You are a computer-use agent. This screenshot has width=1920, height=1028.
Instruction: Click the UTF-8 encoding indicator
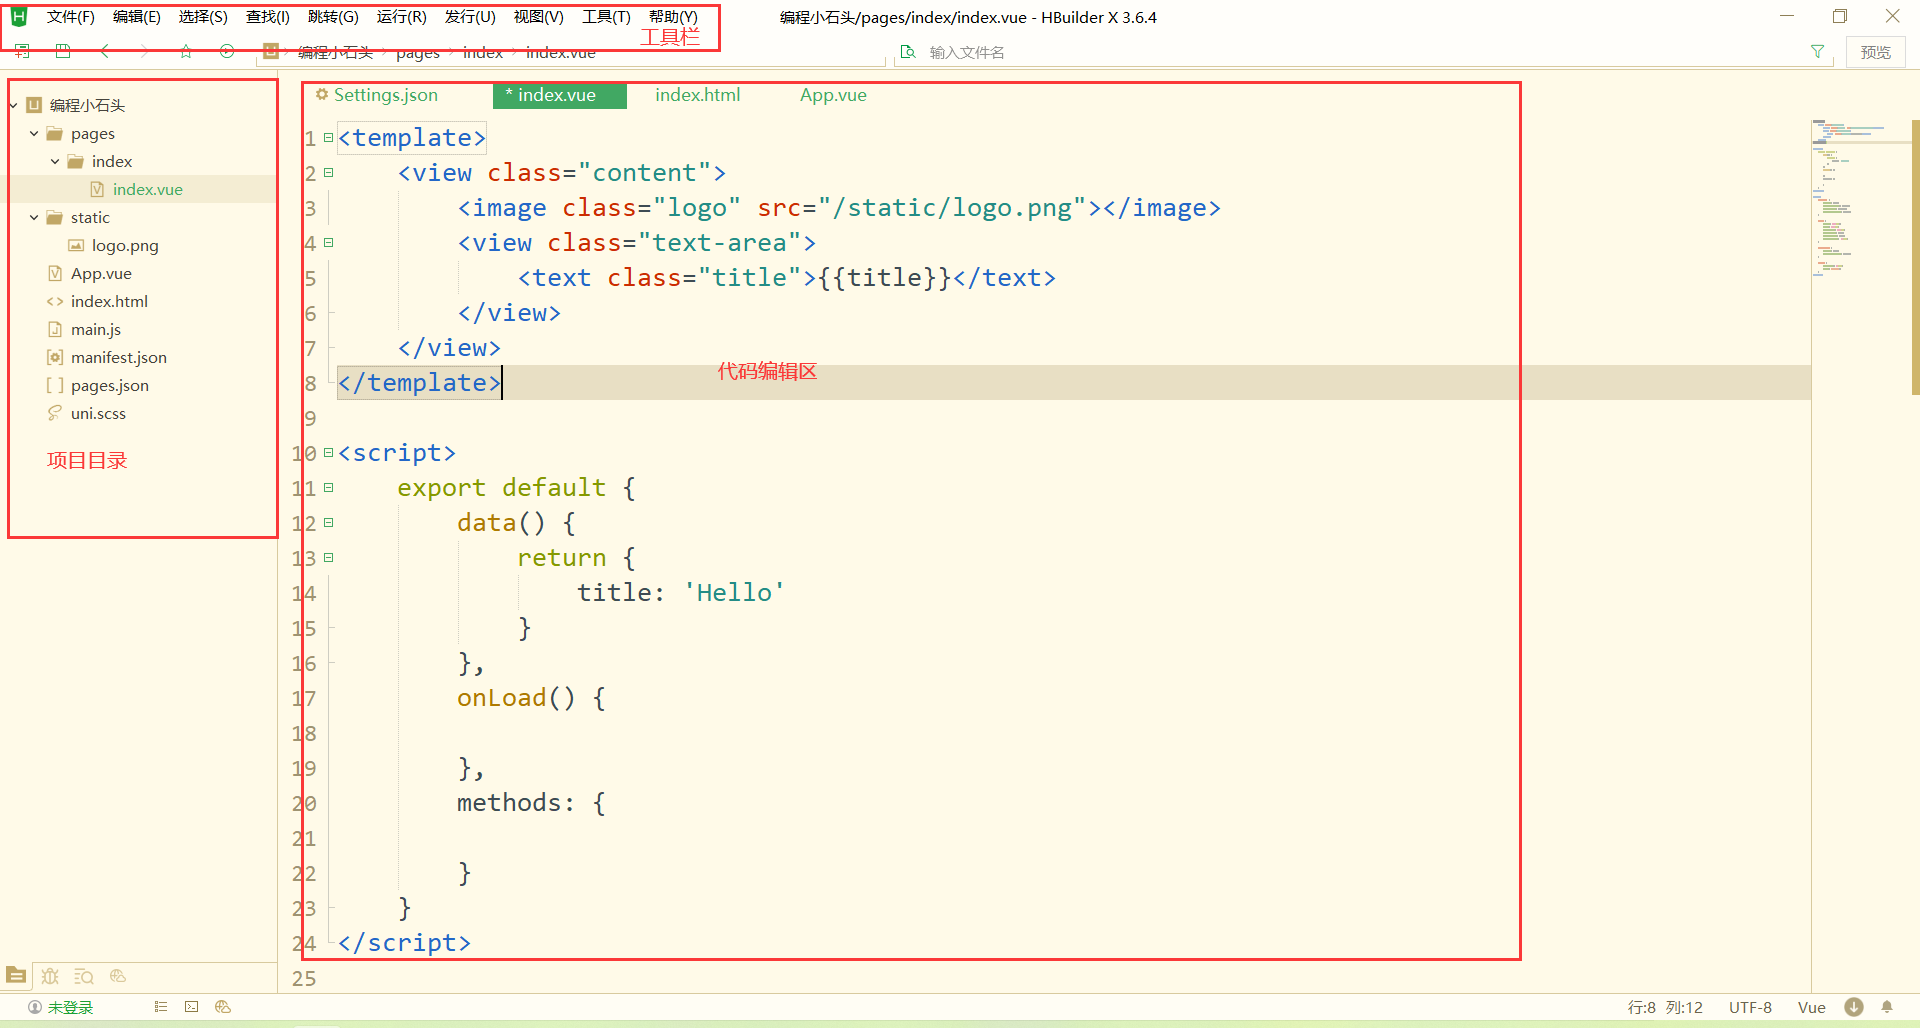pos(1750,1007)
